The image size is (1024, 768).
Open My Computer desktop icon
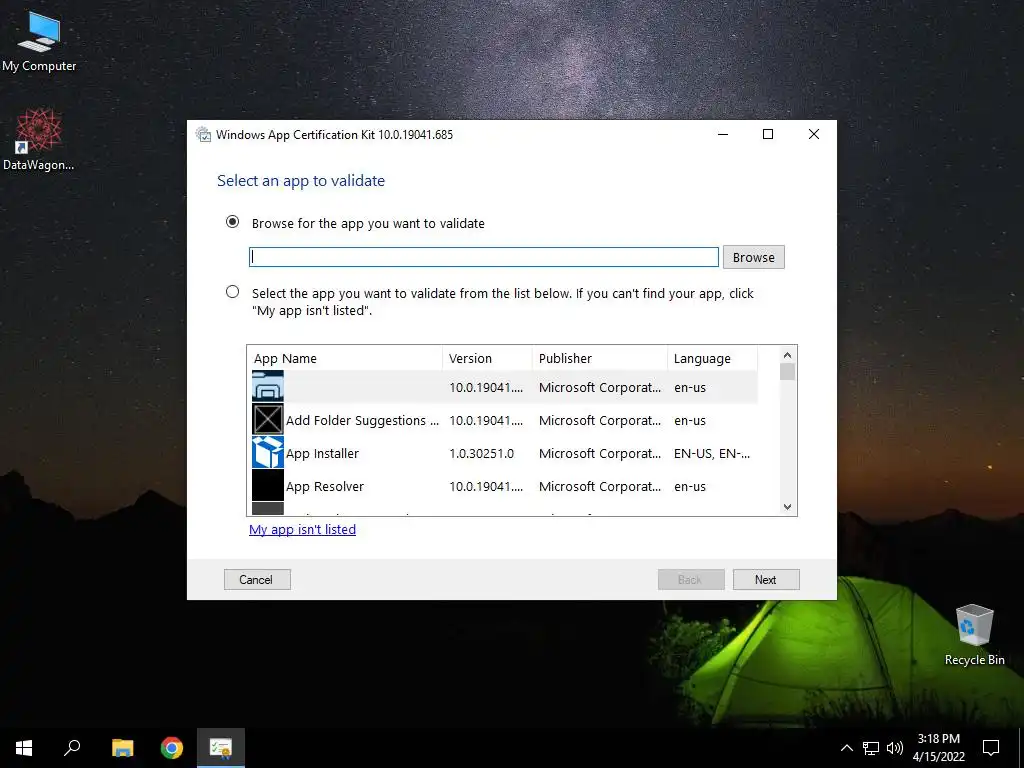39,42
